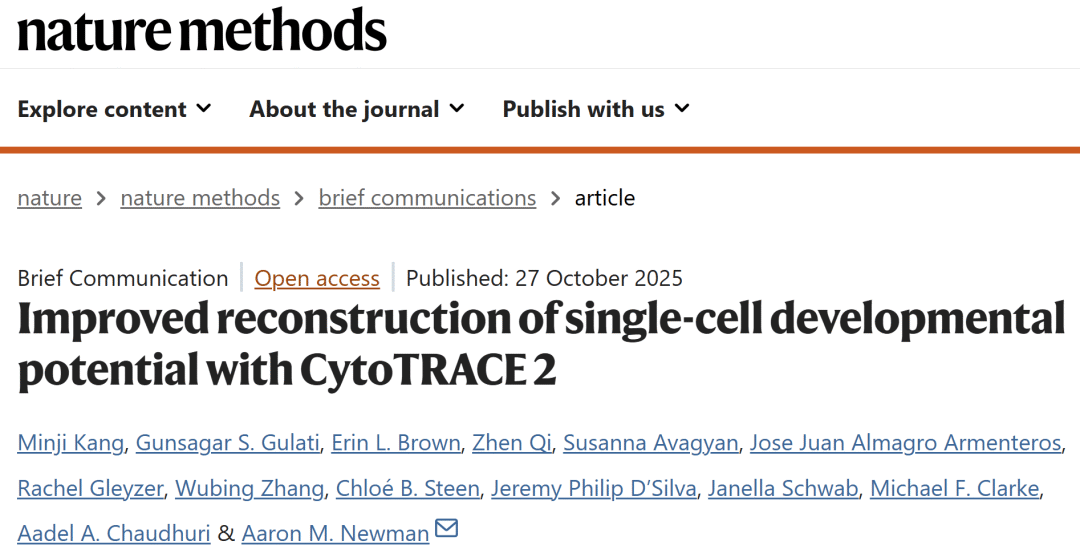Click the Open access link
The height and width of the screenshot is (557, 1080).
point(317,278)
